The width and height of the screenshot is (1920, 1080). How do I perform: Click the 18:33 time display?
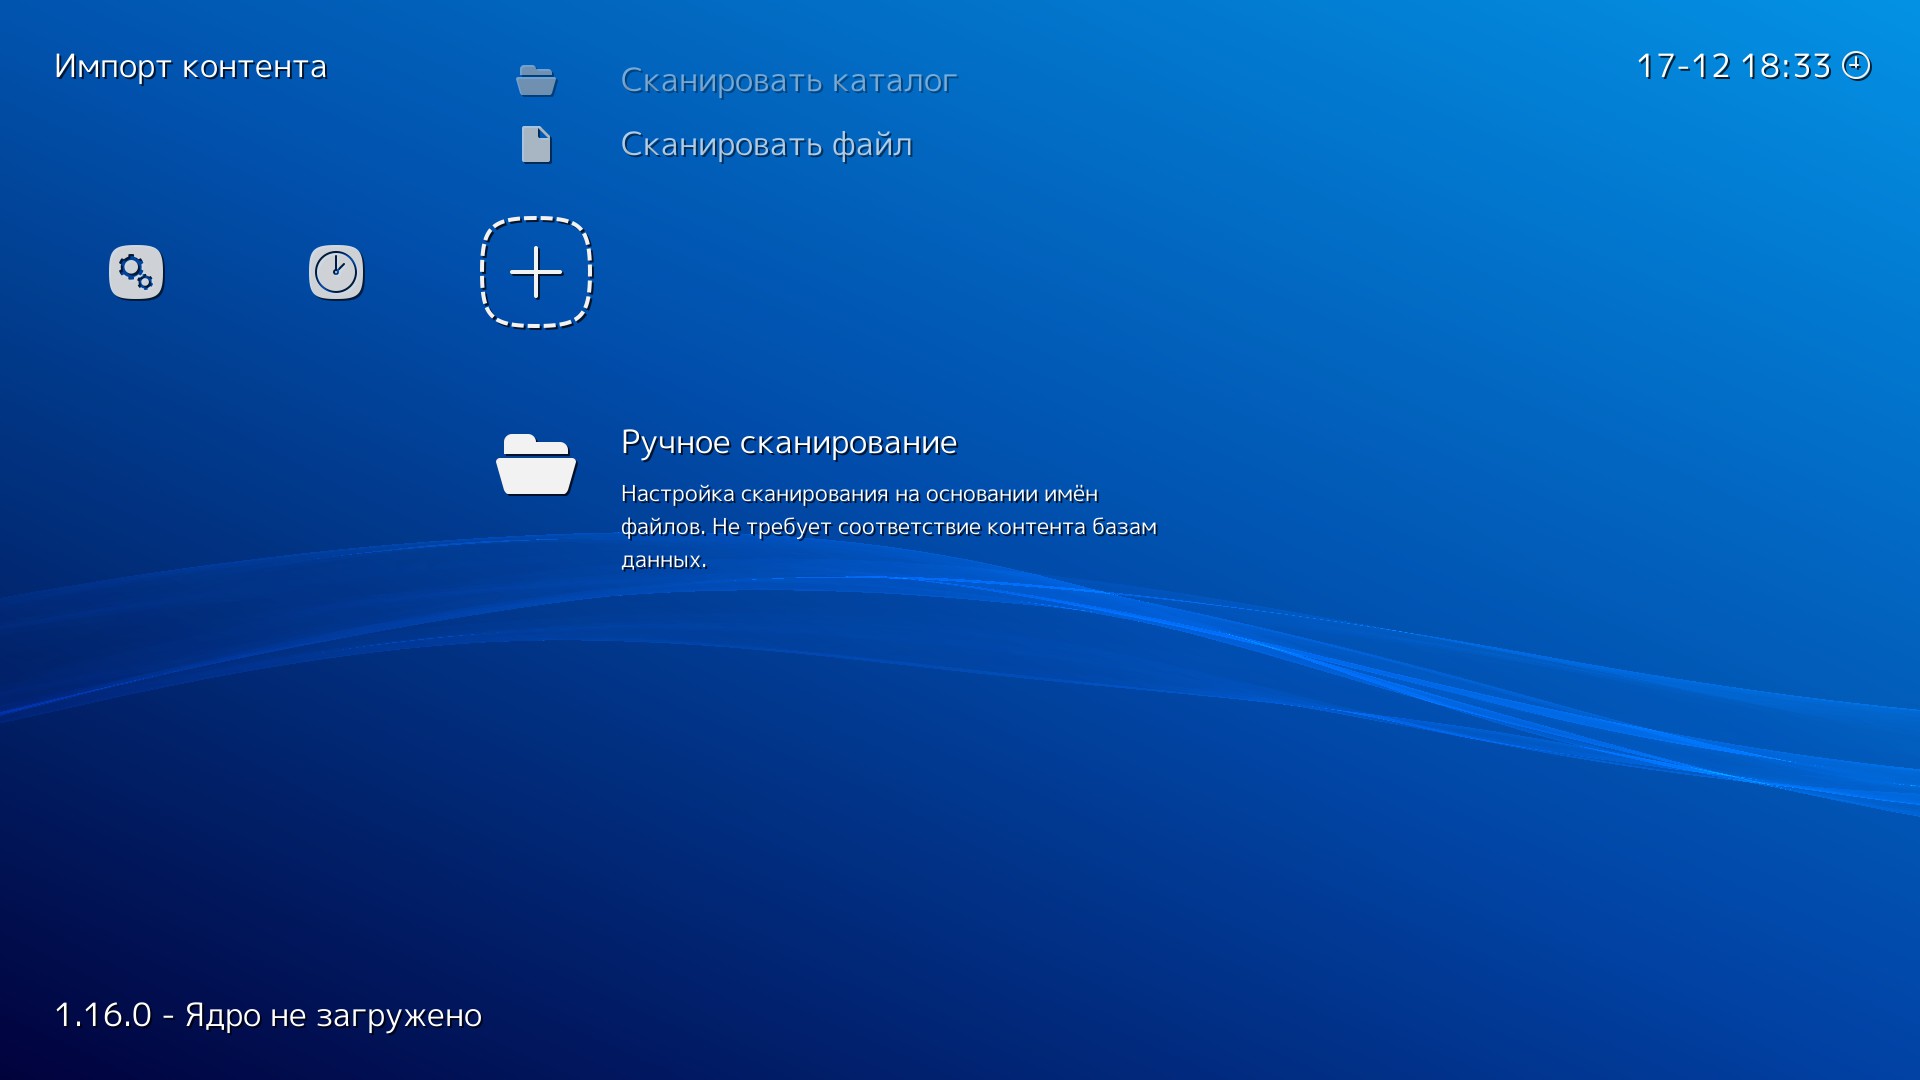pyautogui.click(x=1785, y=66)
